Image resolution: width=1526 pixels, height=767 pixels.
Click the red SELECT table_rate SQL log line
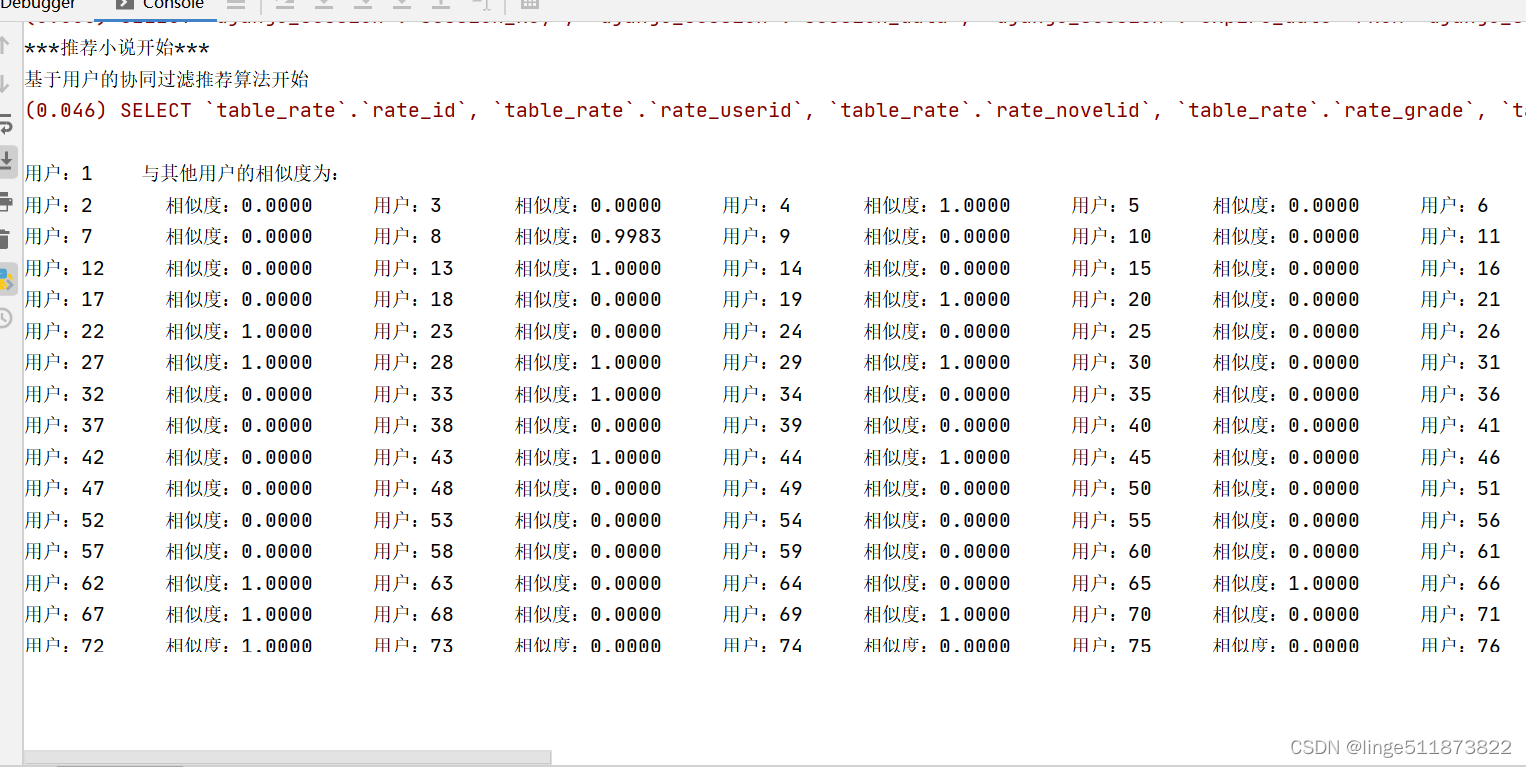point(775,110)
